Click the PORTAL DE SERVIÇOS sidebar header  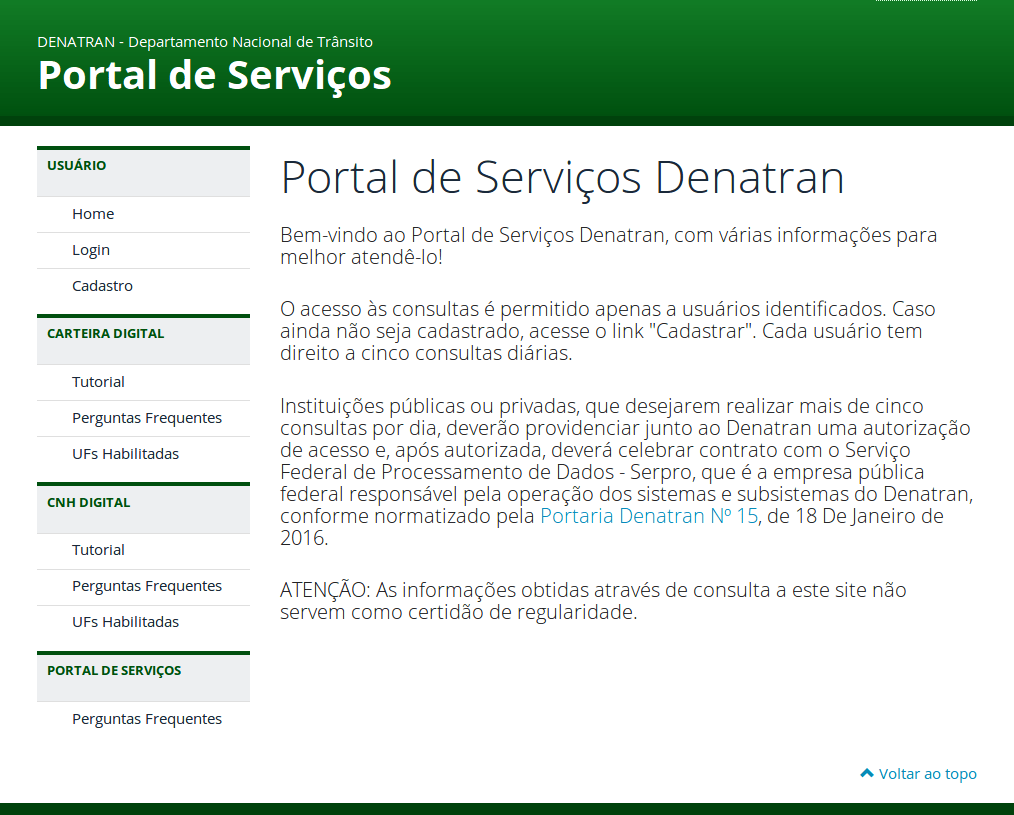144,677
